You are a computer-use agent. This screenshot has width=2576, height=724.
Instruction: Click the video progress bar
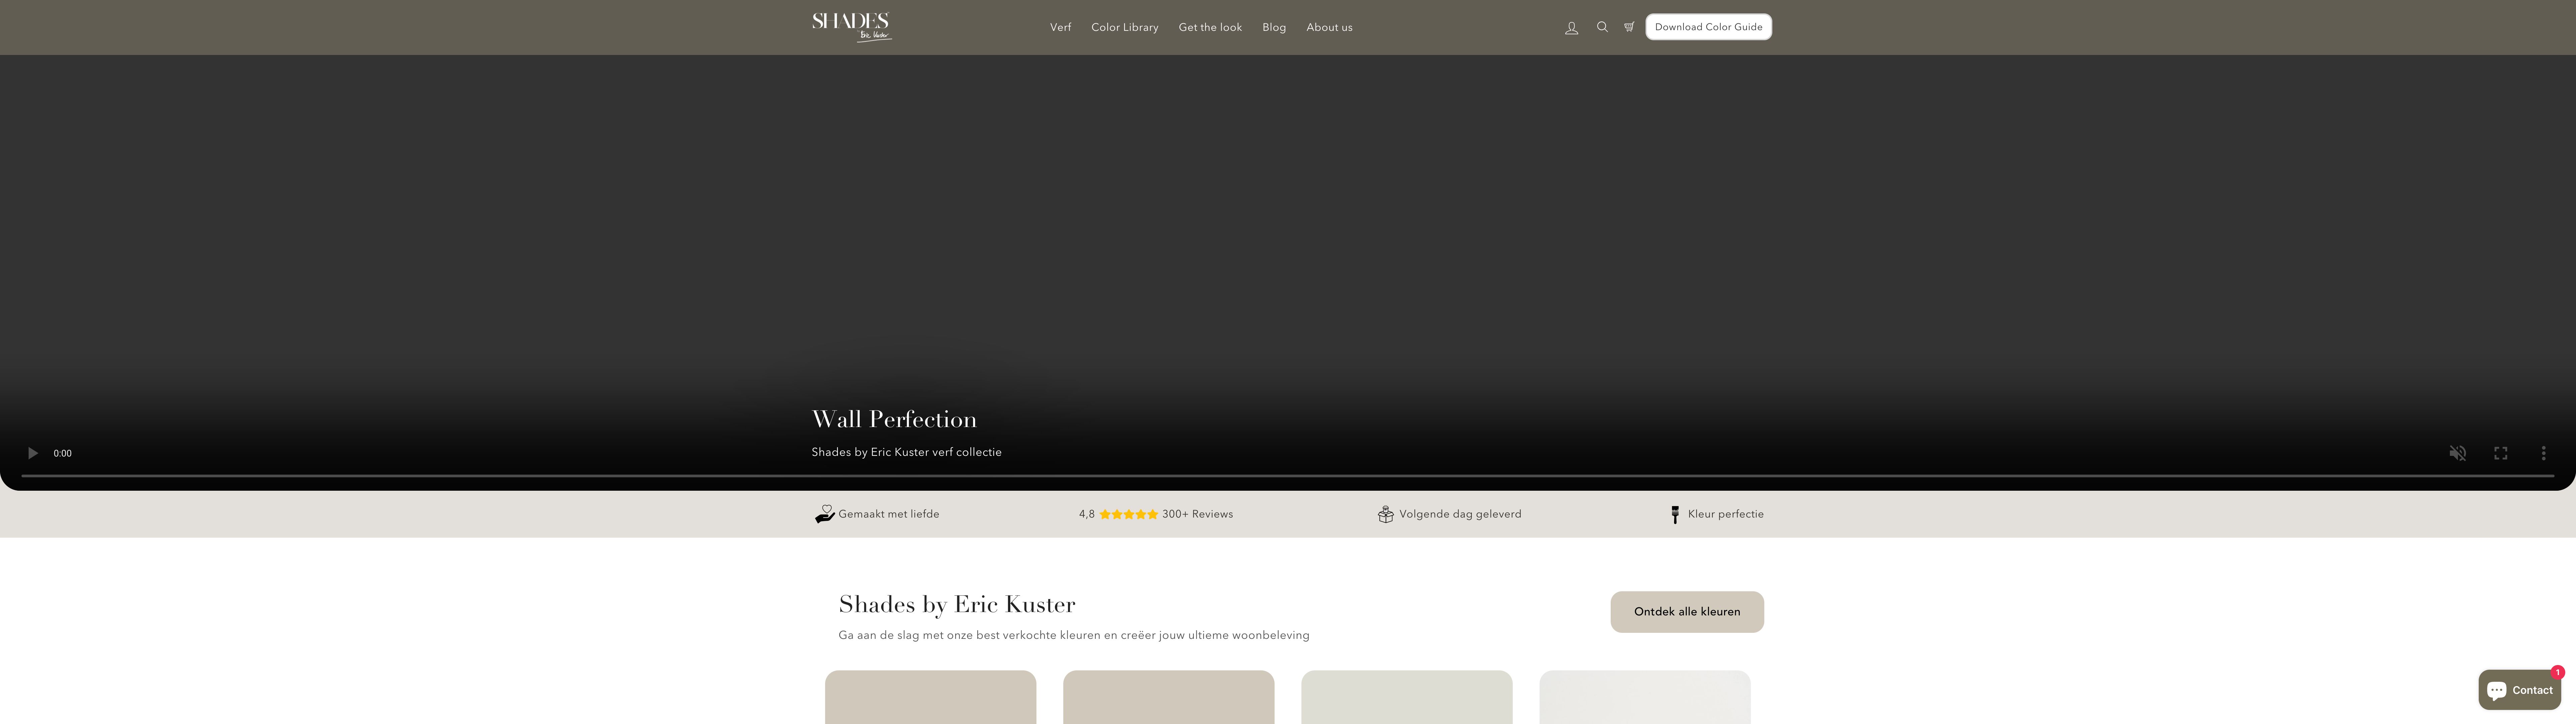click(x=1288, y=477)
